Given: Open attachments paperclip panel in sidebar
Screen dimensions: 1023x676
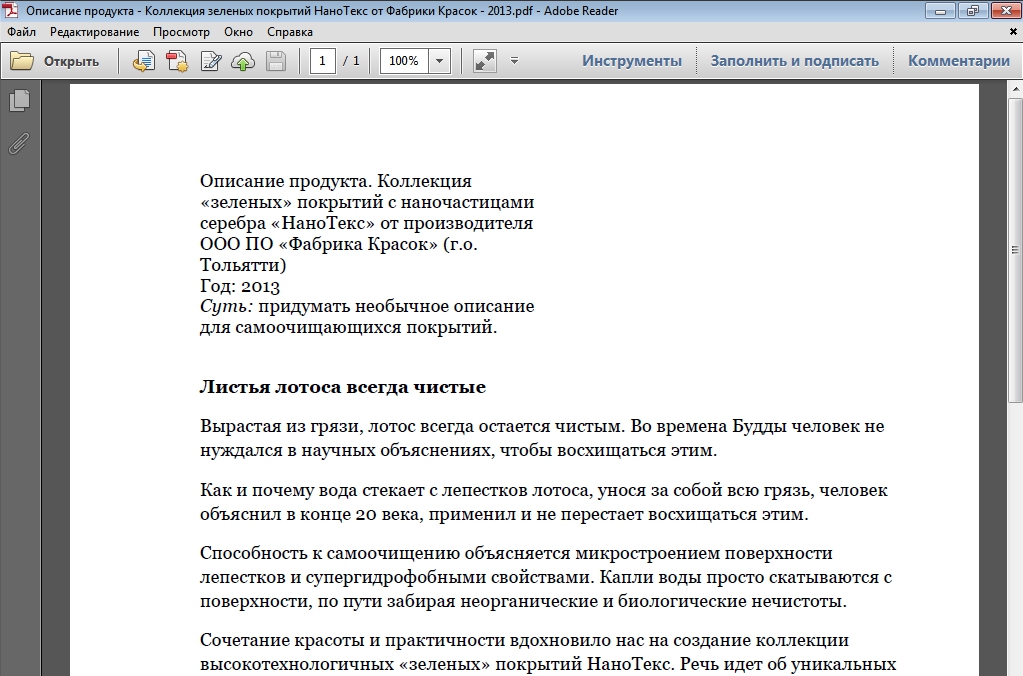Looking at the screenshot, I should pyautogui.click(x=20, y=144).
